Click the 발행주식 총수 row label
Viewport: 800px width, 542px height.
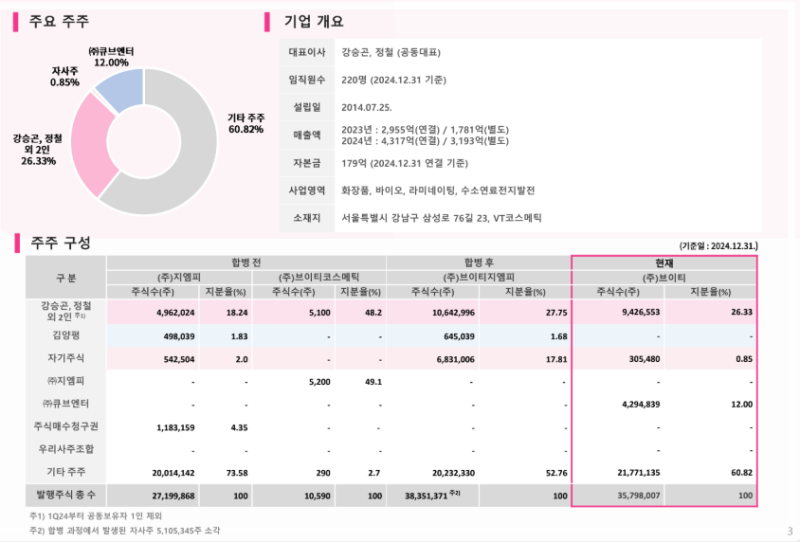[65, 495]
